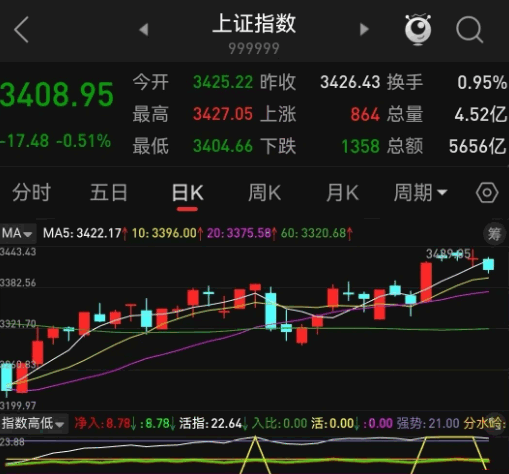Tap the 下跌 count 1358

click(x=361, y=146)
